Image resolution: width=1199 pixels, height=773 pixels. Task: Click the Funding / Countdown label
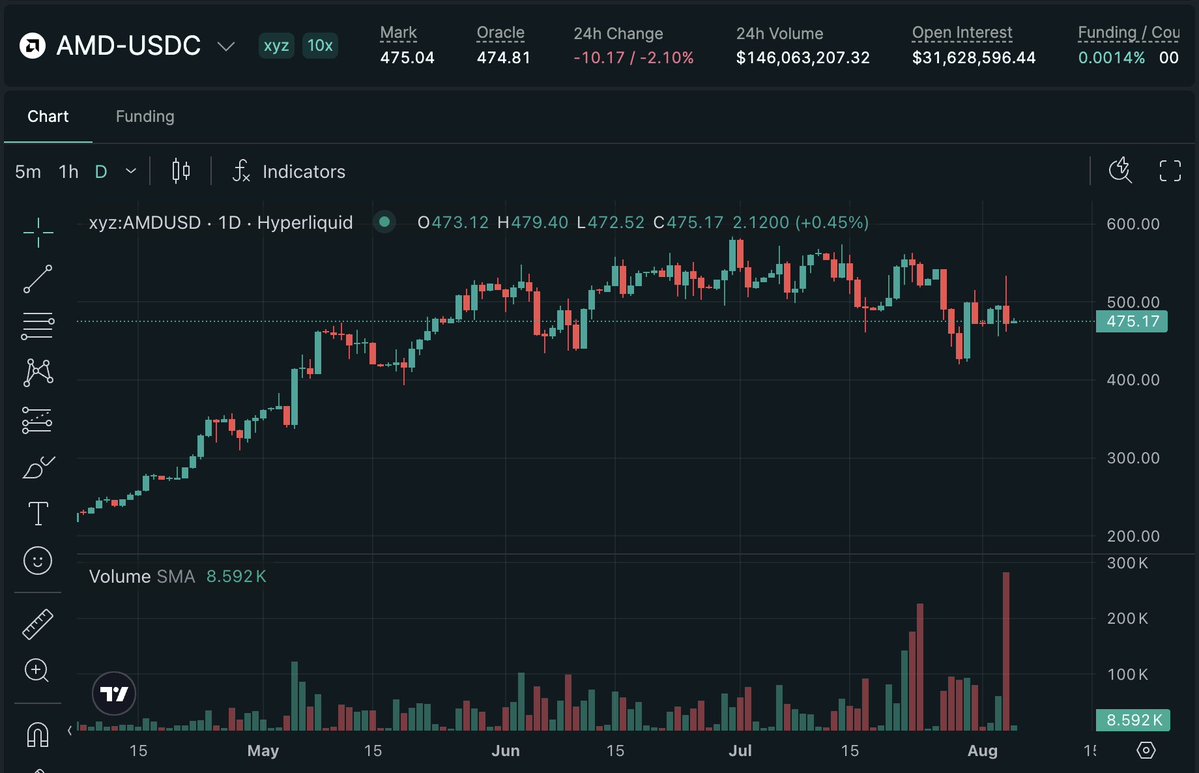pos(1129,33)
